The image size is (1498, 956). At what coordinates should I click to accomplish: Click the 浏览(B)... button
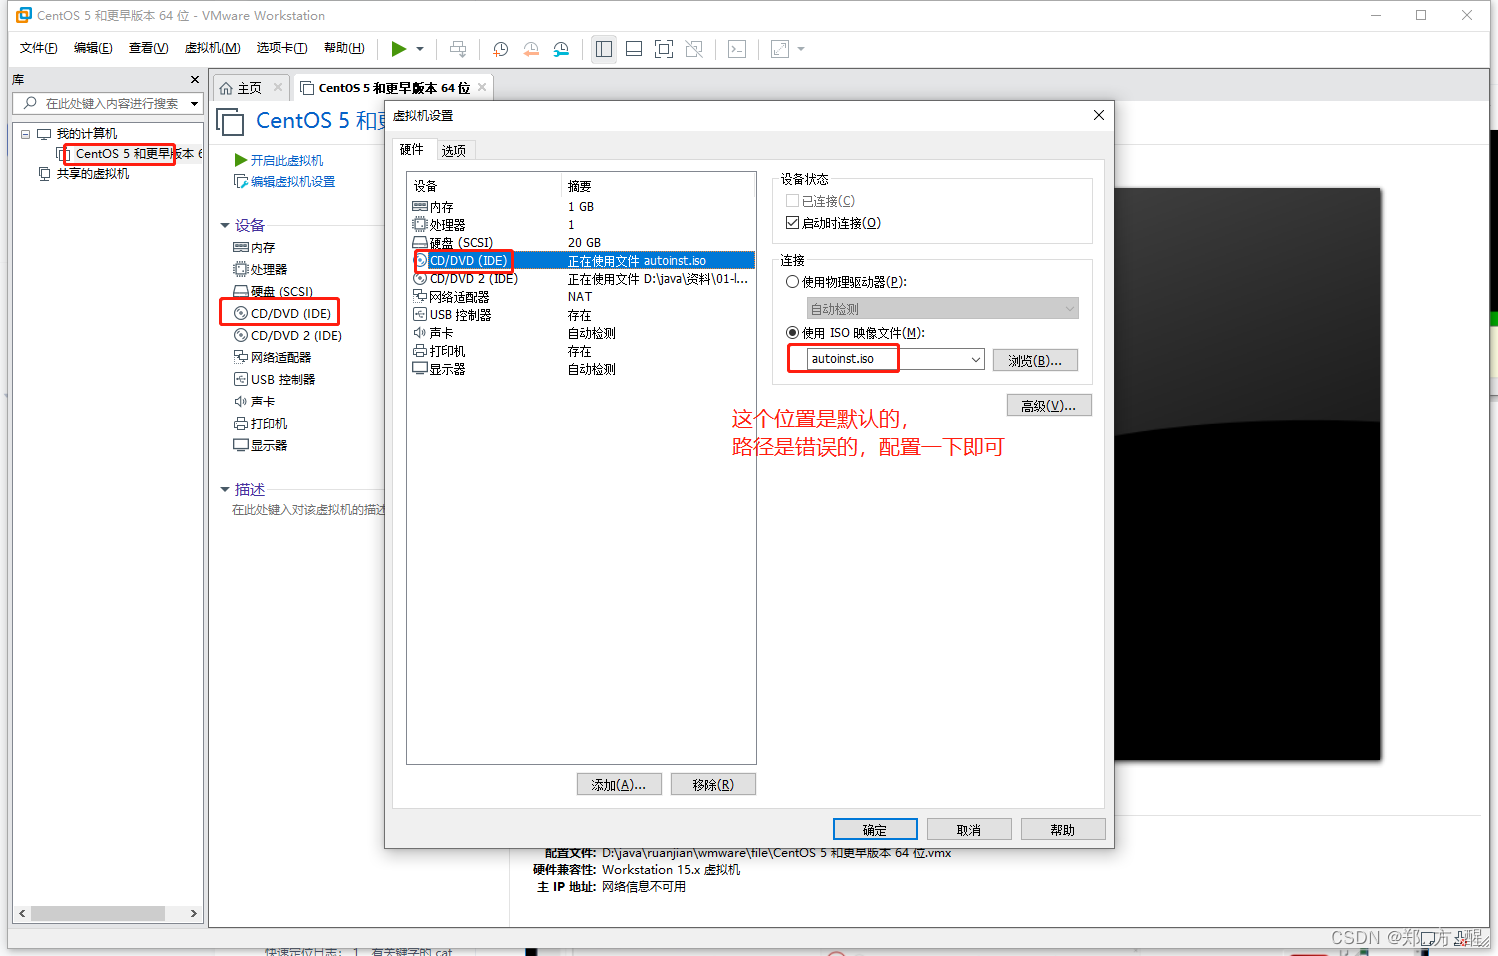(1035, 360)
